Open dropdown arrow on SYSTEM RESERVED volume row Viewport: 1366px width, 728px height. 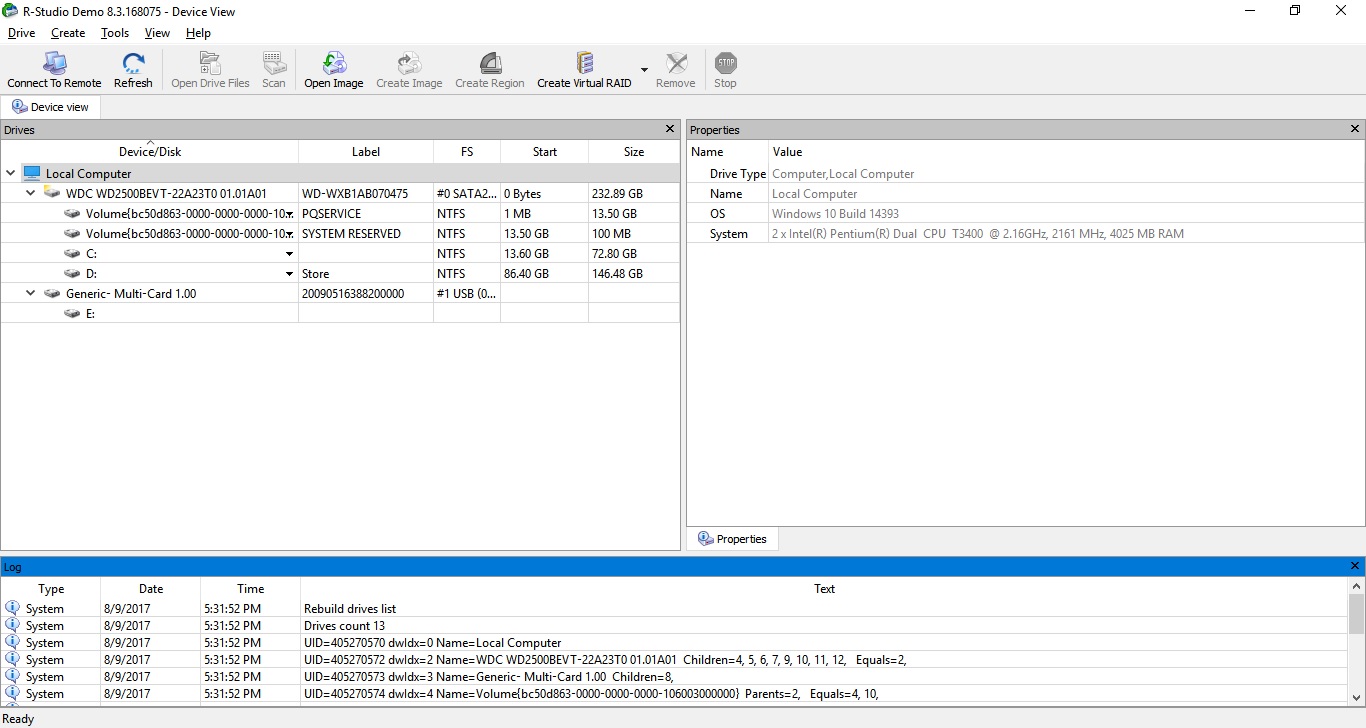click(x=290, y=234)
